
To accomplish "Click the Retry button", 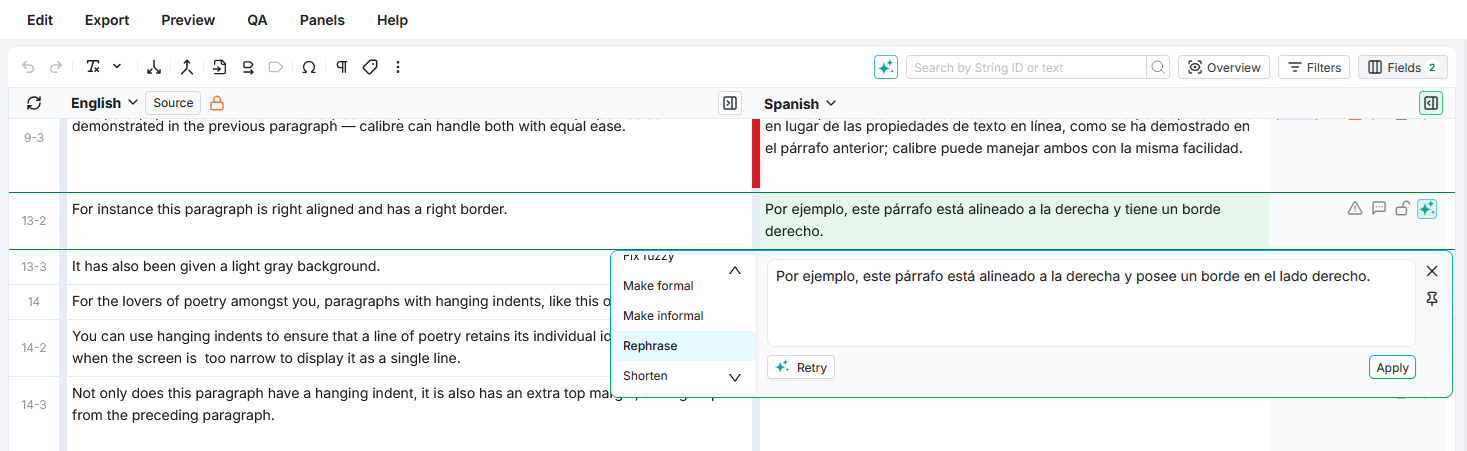I will pyautogui.click(x=801, y=368).
